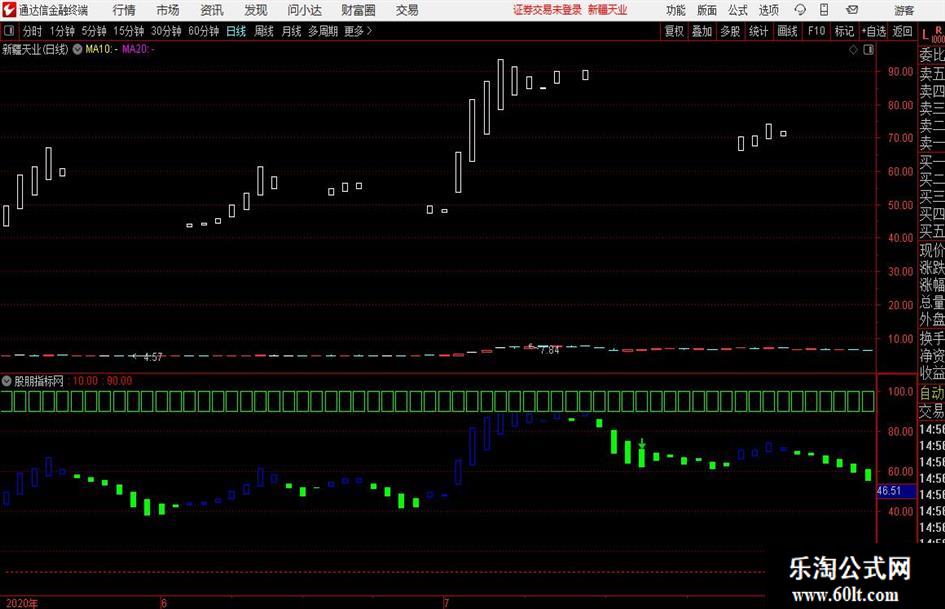Click the MA20 indicator label

(x=138, y=49)
